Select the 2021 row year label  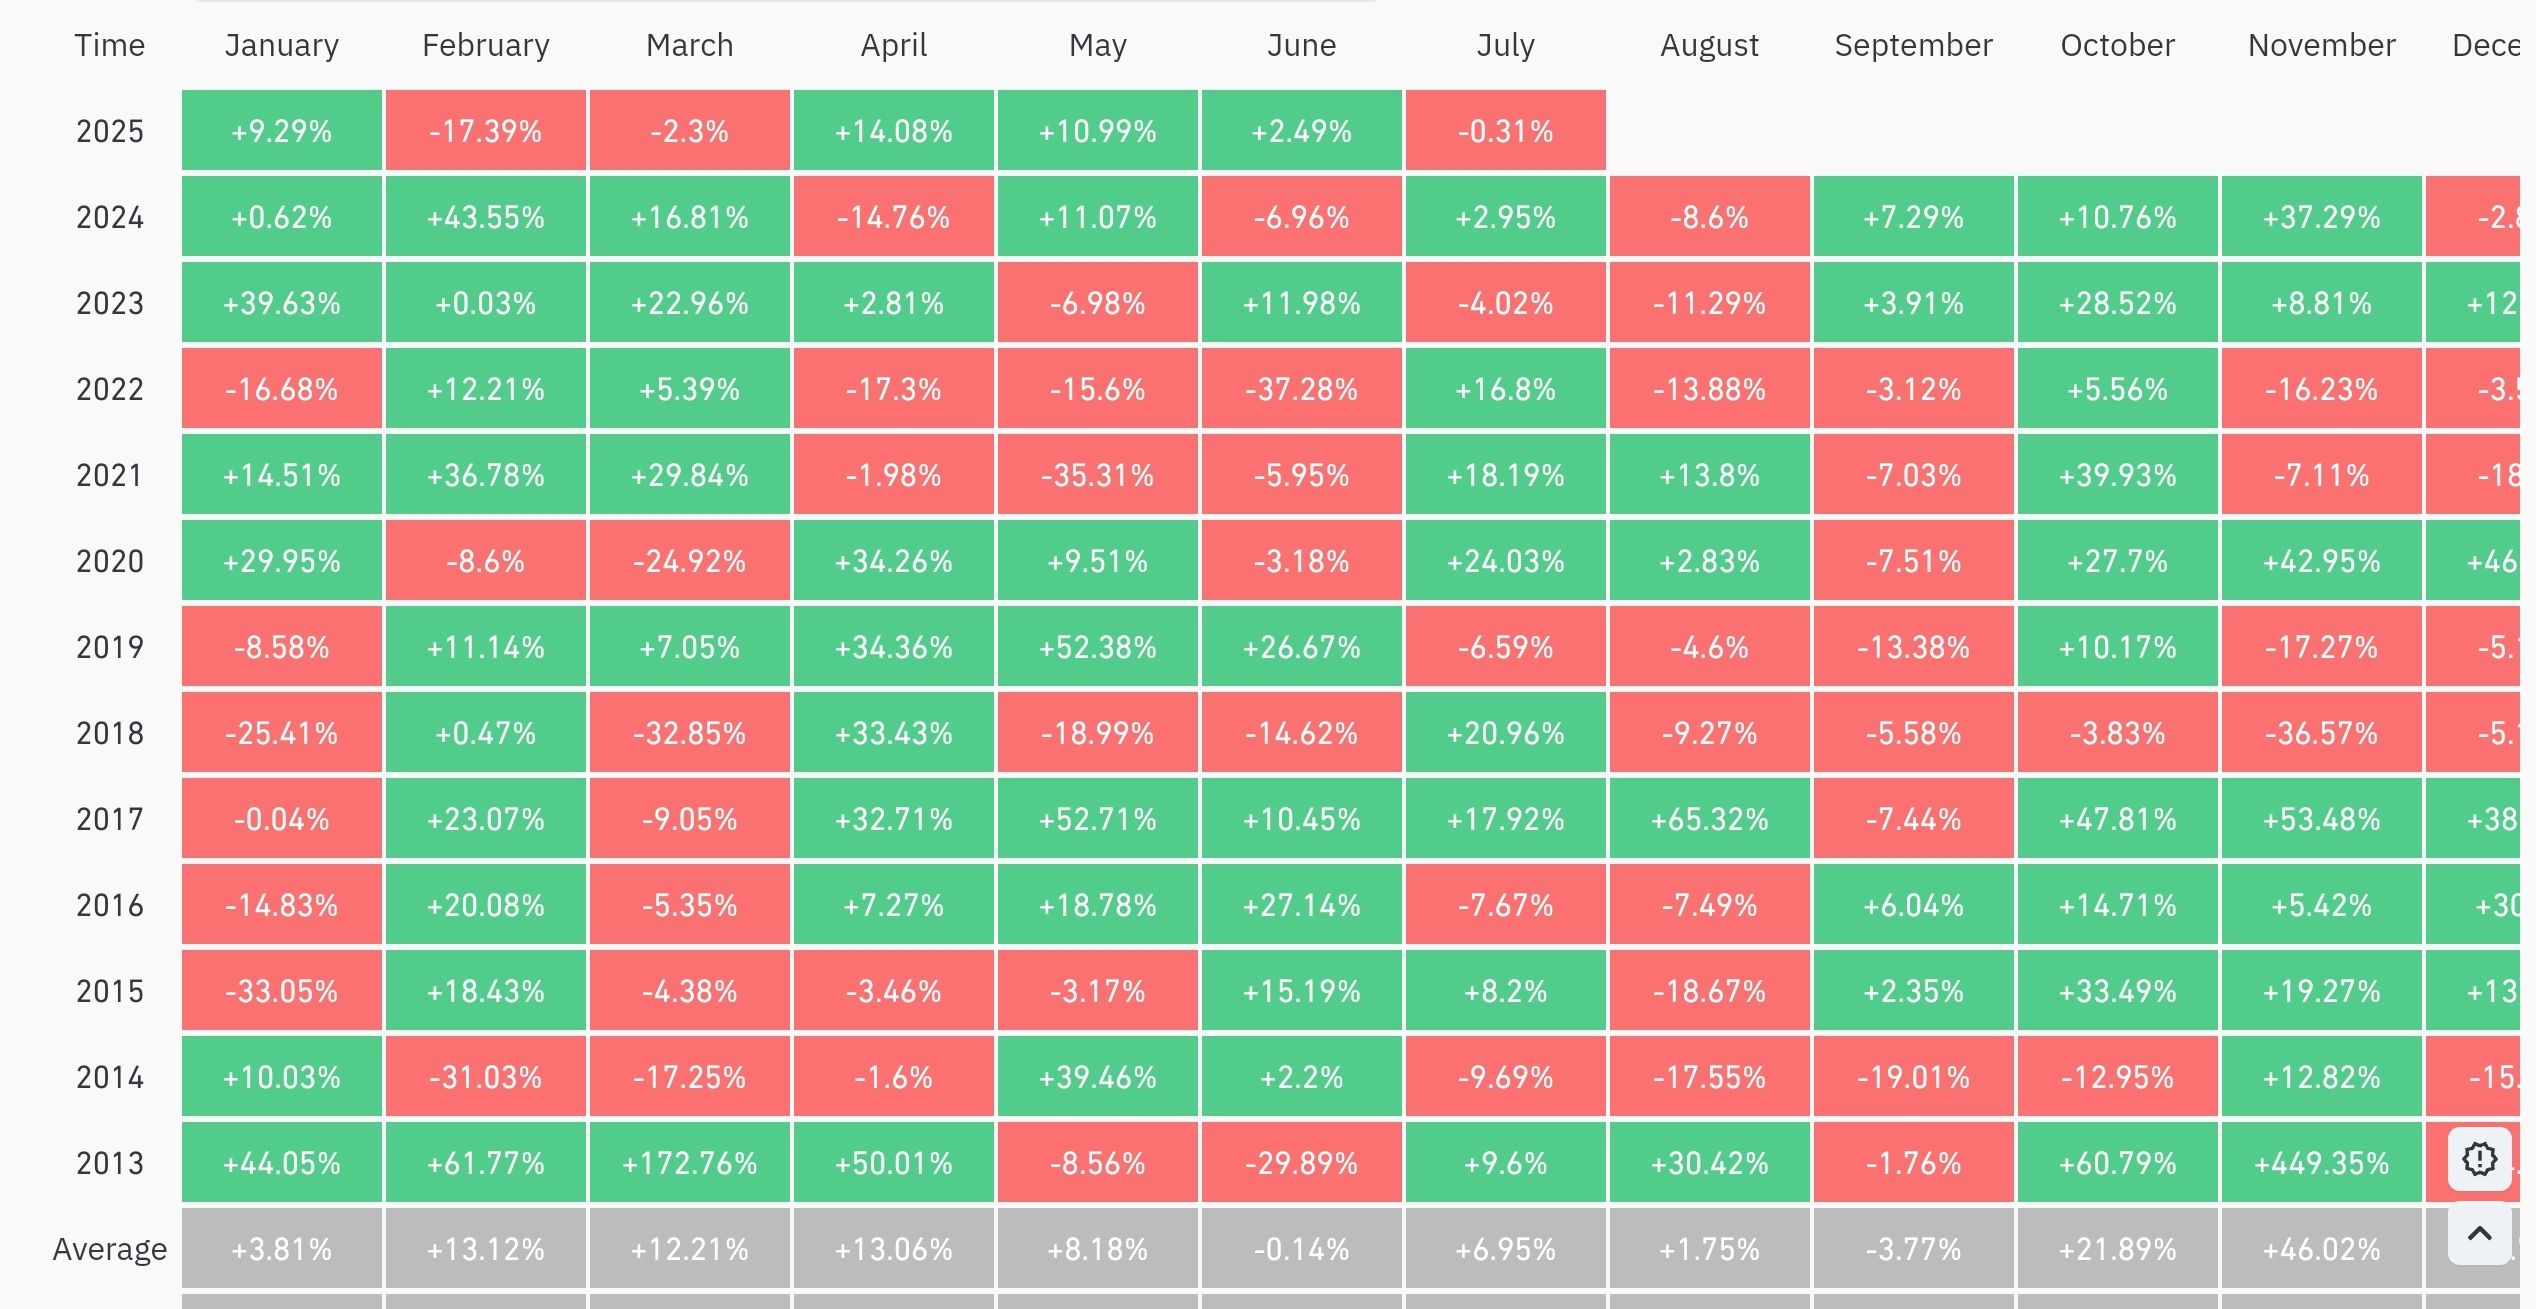click(x=110, y=475)
